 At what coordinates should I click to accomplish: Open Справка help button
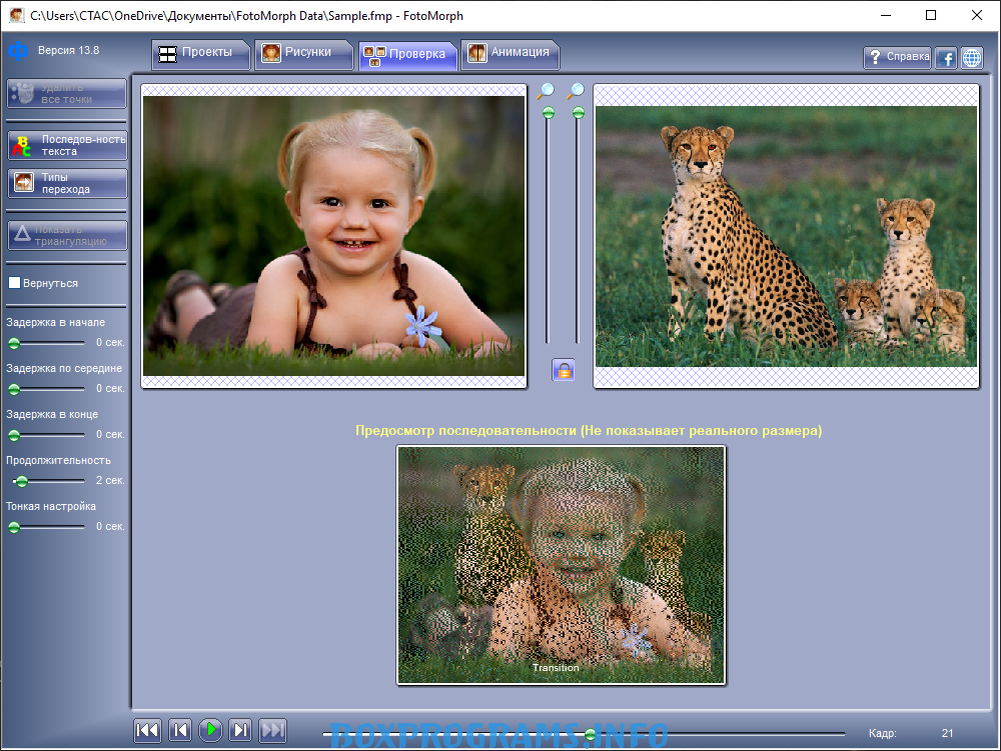pos(897,57)
